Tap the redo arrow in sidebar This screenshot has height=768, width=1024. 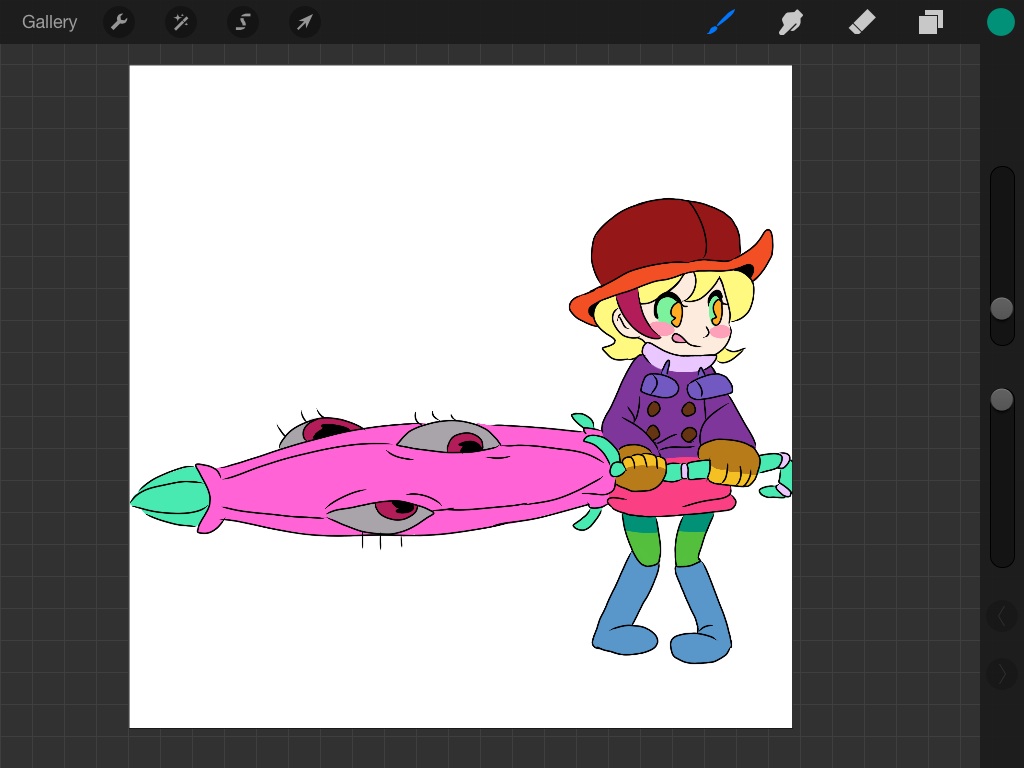tap(1001, 674)
